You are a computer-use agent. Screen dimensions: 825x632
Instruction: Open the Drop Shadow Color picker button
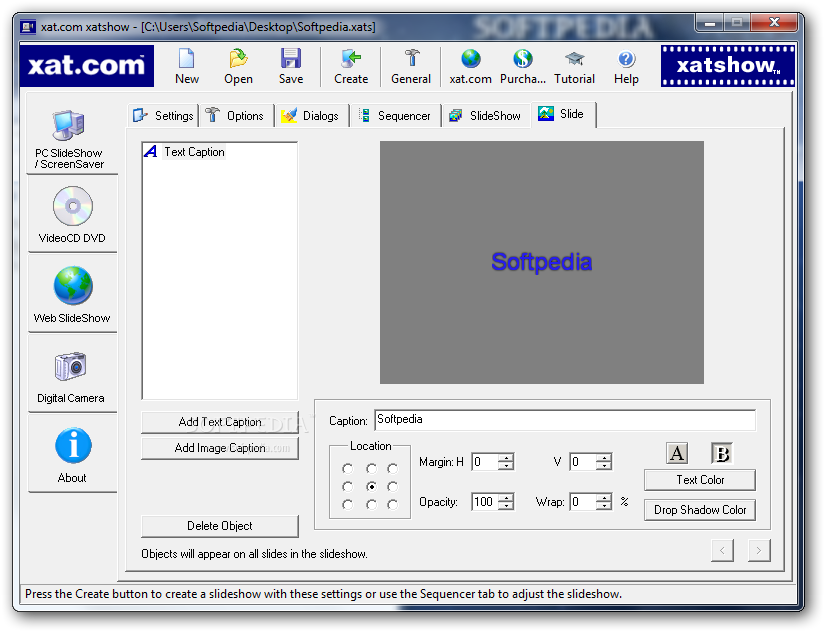click(700, 510)
